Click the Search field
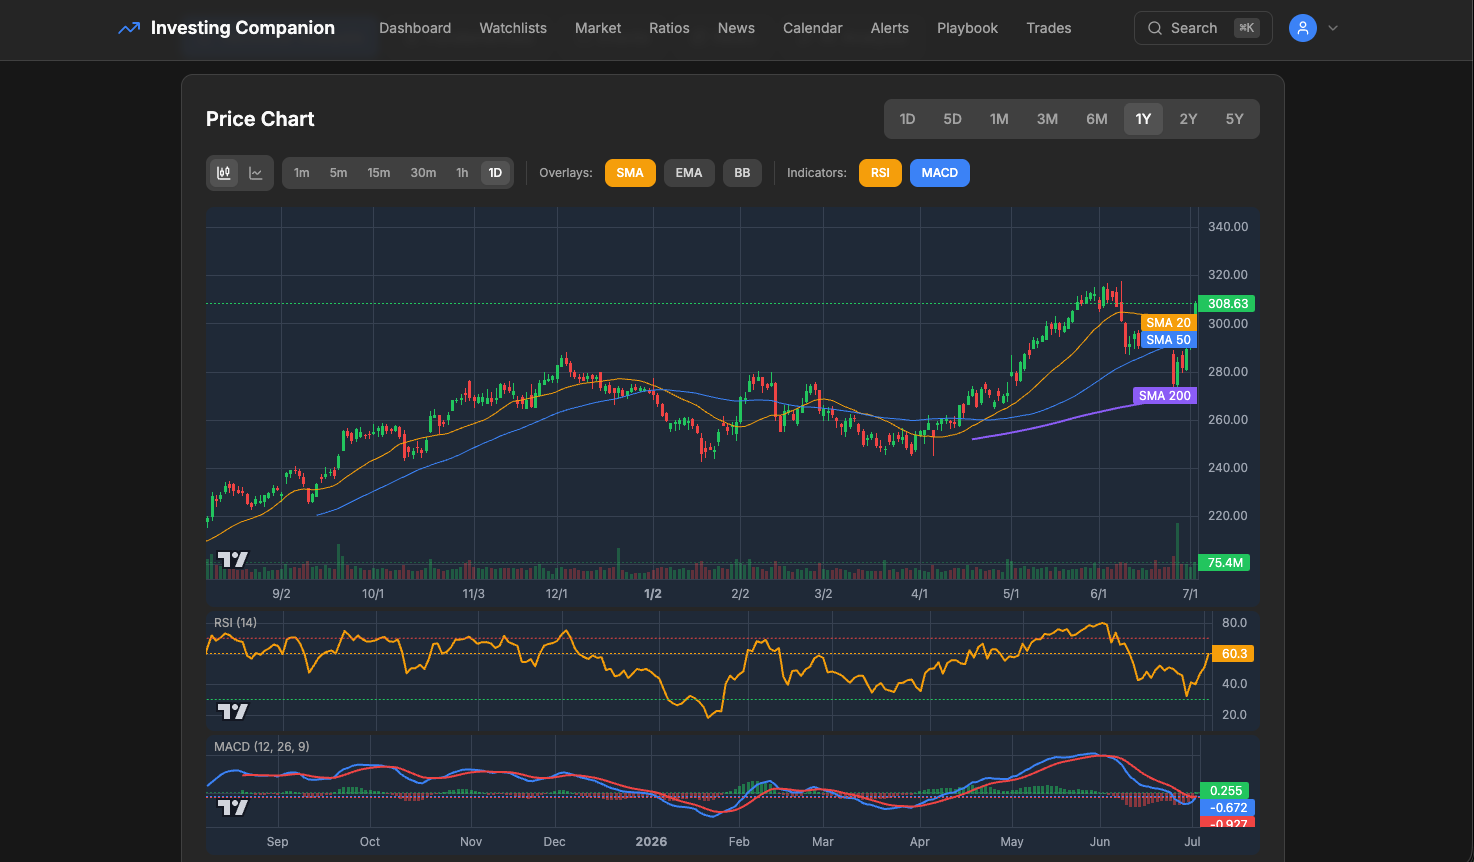 tap(1203, 28)
